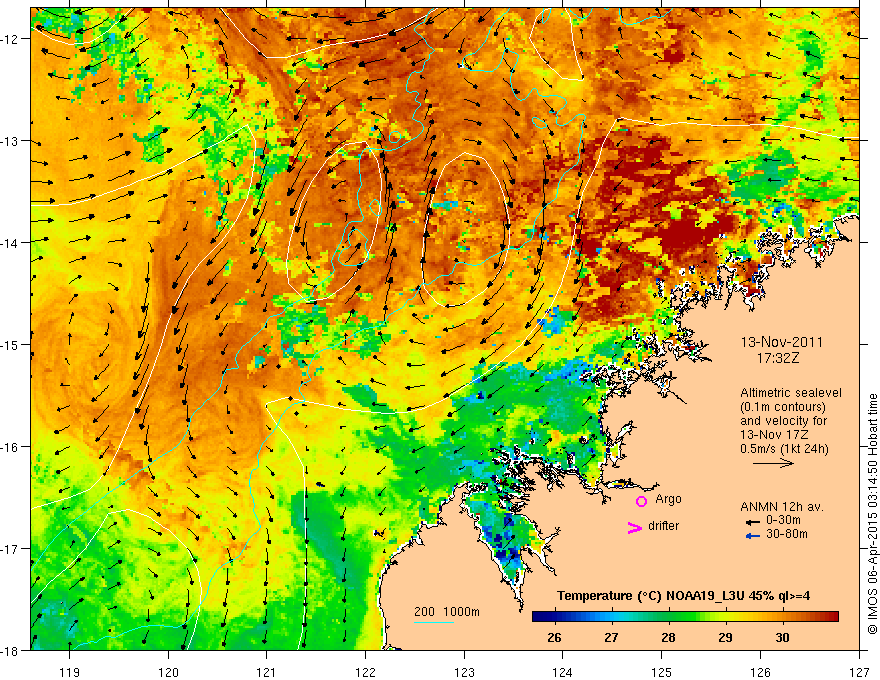Click the 28 value on temperature scale
This screenshot has width=880, height=680.
click(668, 637)
